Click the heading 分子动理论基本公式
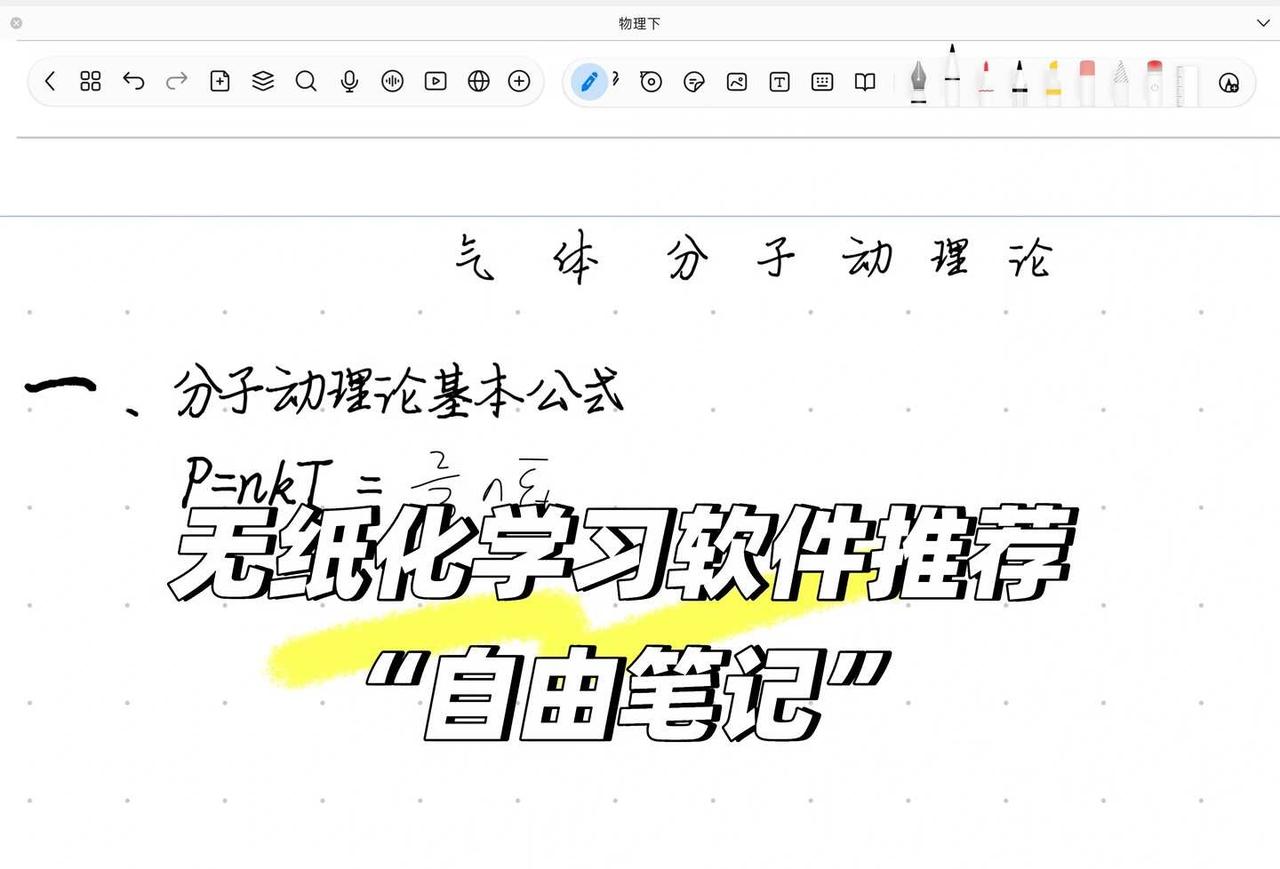Screen dimensions: 1280x869 point(398,392)
